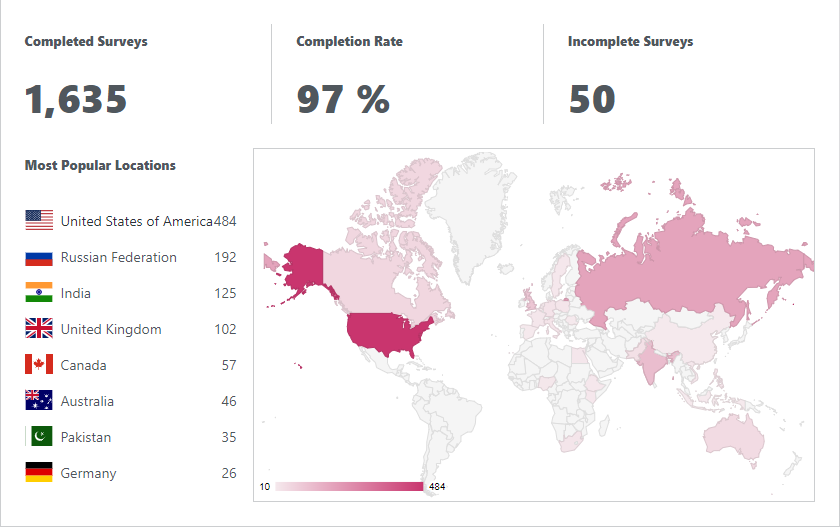The image size is (840, 527).
Task: Click South Africa on the world map
Action: (571, 443)
